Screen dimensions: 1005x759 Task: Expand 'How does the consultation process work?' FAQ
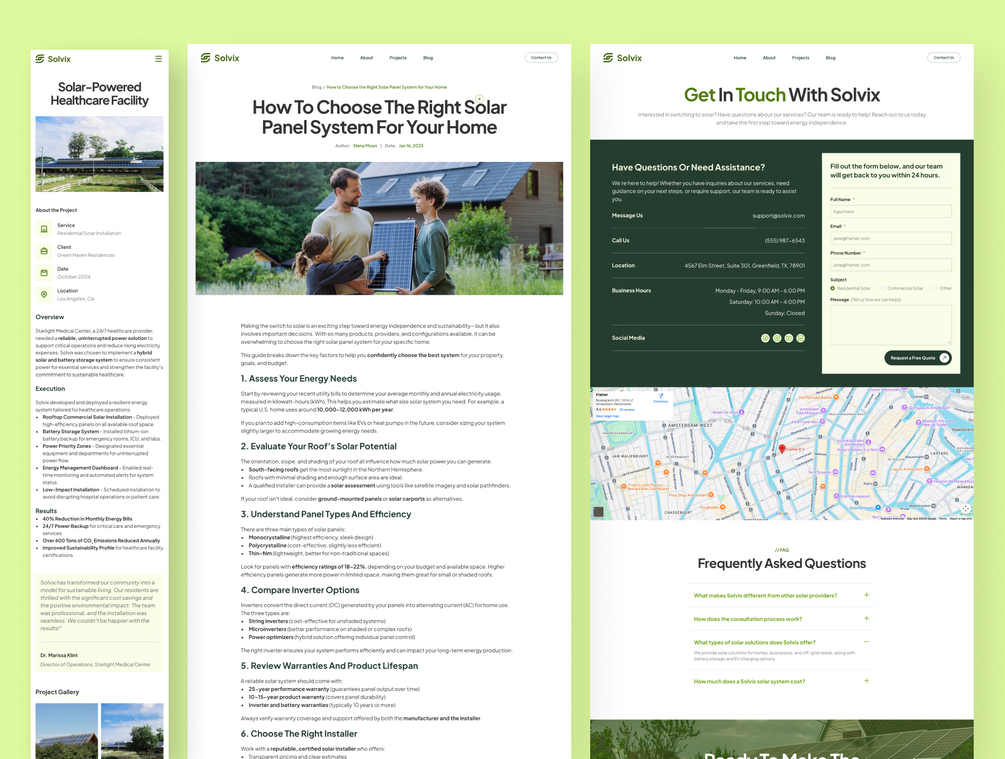click(867, 619)
